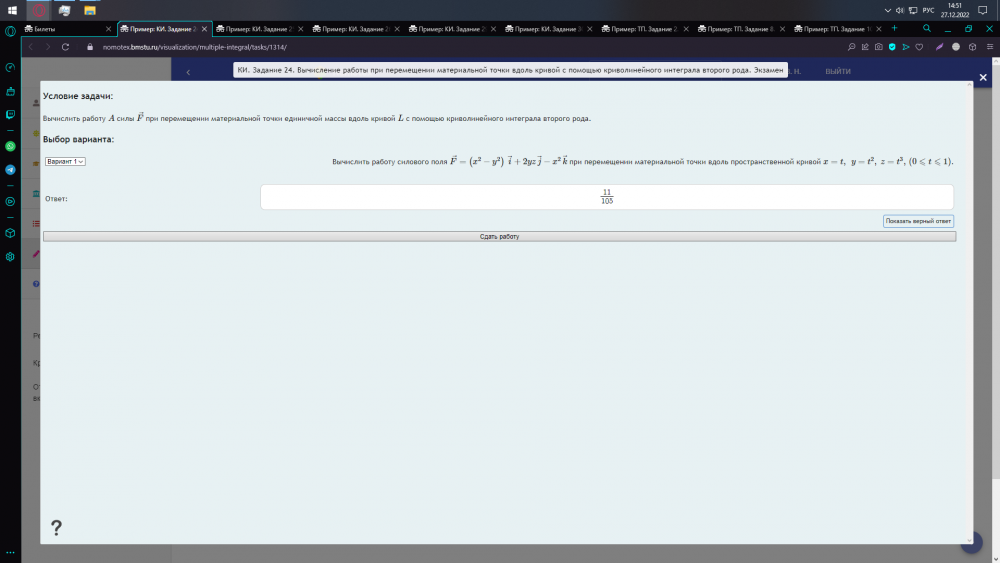Open the volume control in system tray
Image resolution: width=1000 pixels, height=563 pixels.
pos(900,10)
